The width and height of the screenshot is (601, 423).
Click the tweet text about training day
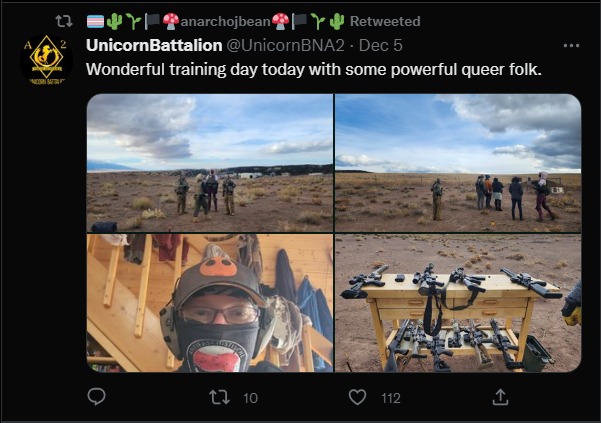point(314,70)
